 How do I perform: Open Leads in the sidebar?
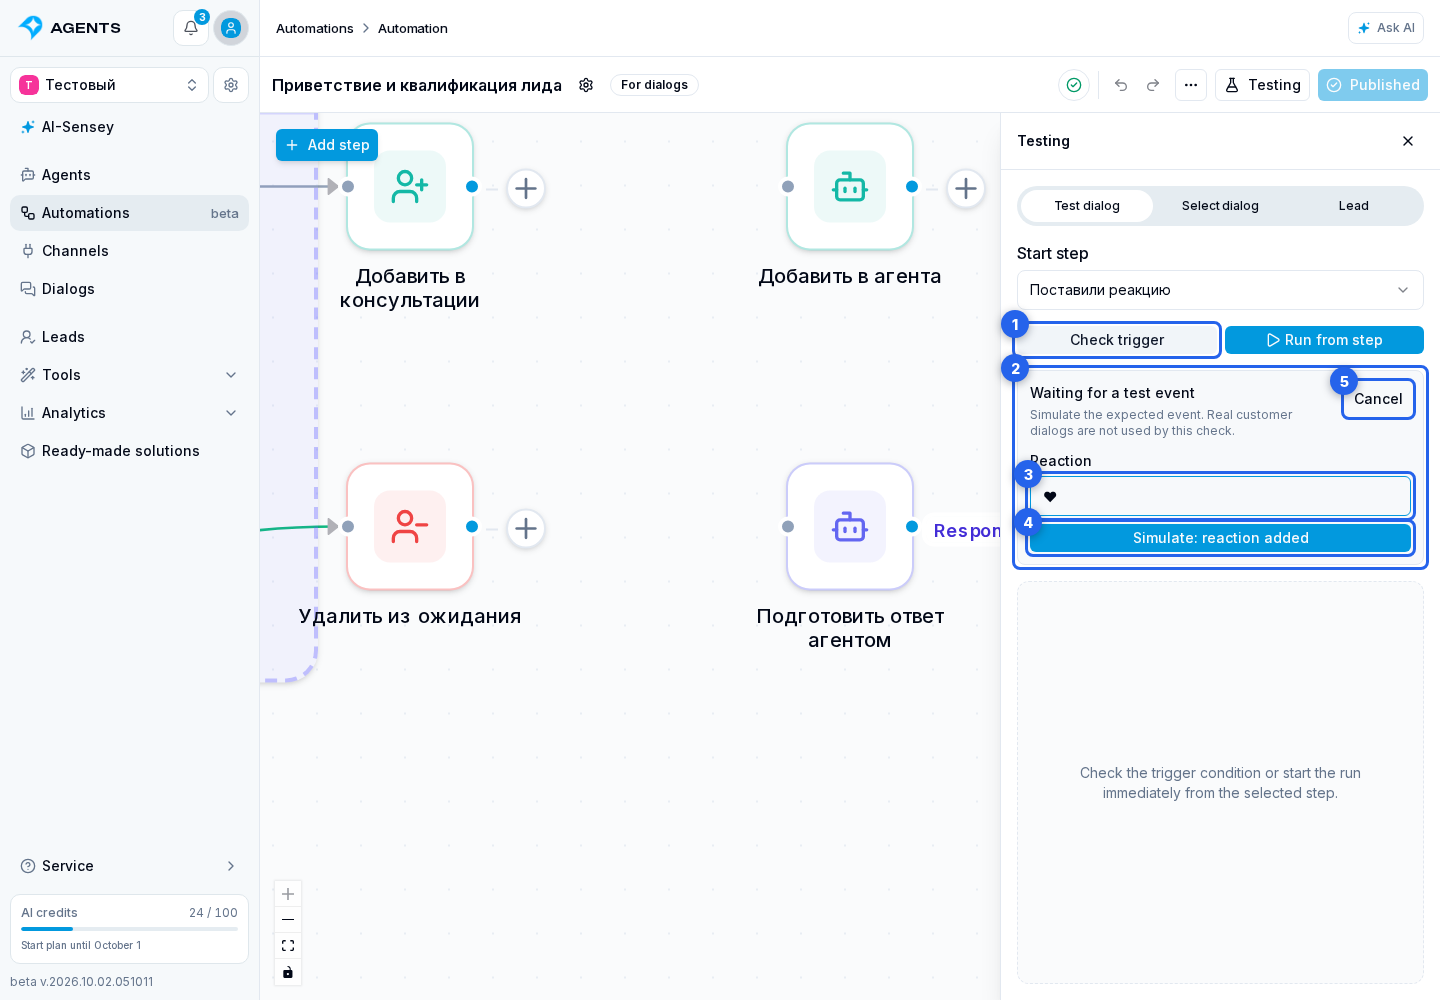pos(129,337)
